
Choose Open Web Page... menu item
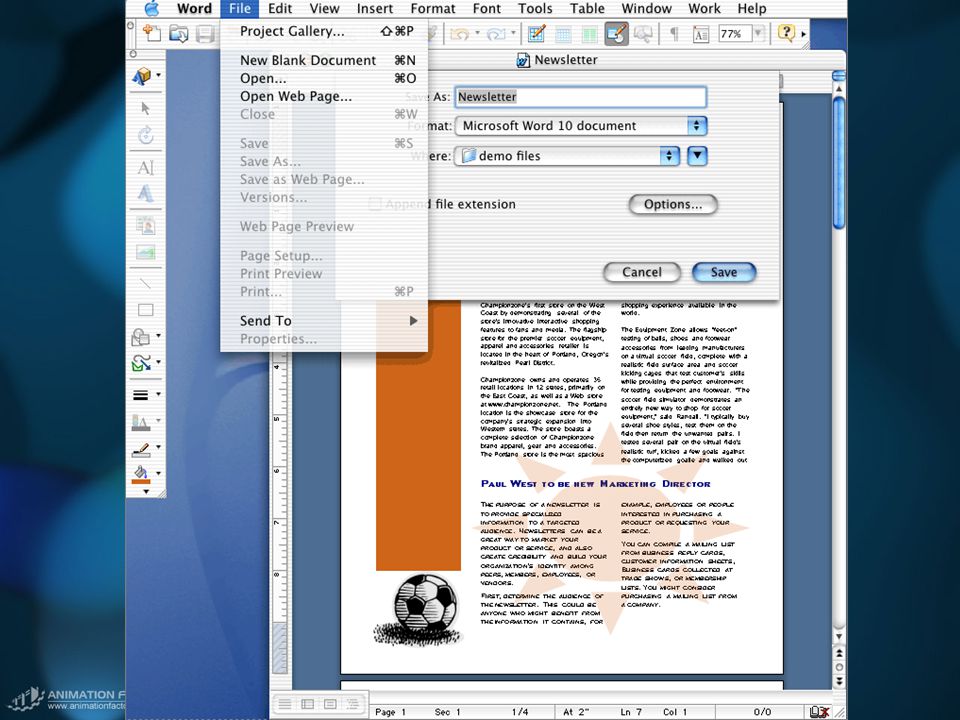pyautogui.click(x=324, y=96)
